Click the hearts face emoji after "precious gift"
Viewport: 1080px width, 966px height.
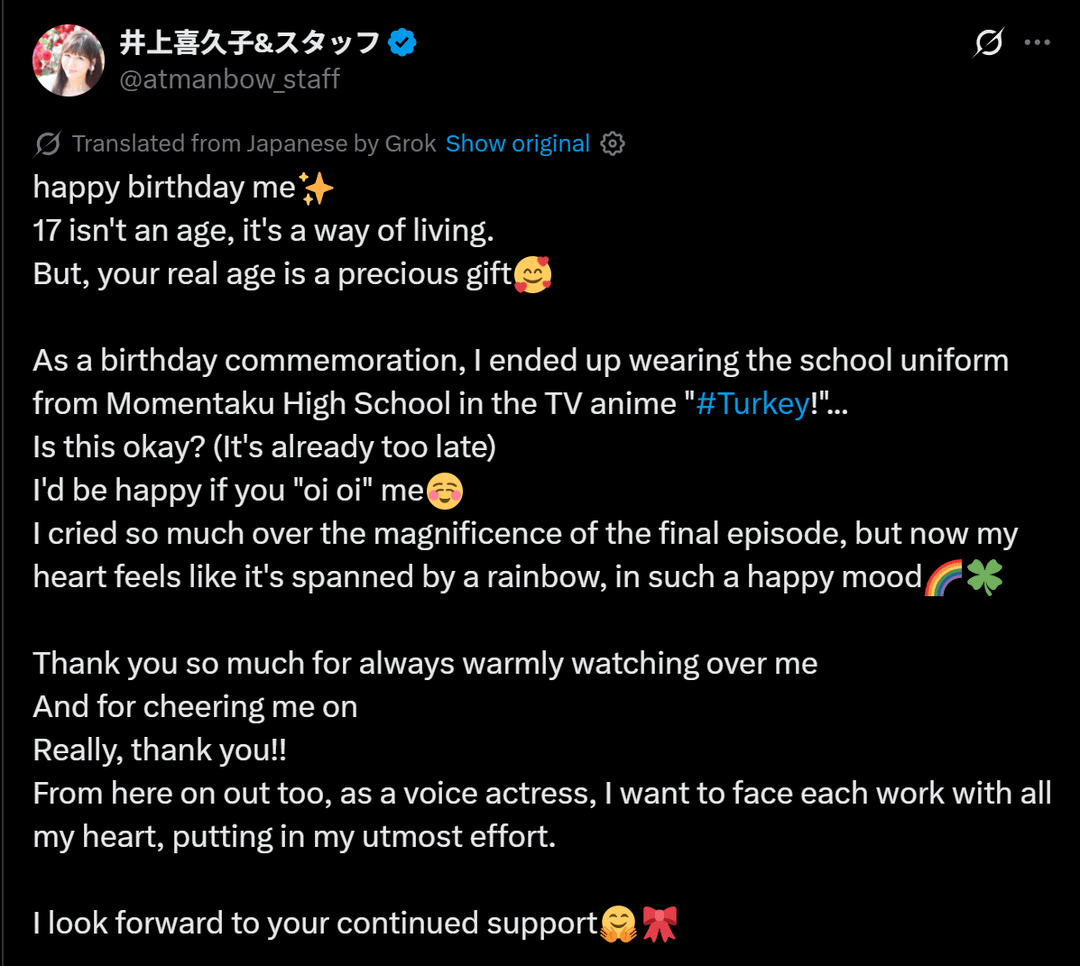coord(532,274)
